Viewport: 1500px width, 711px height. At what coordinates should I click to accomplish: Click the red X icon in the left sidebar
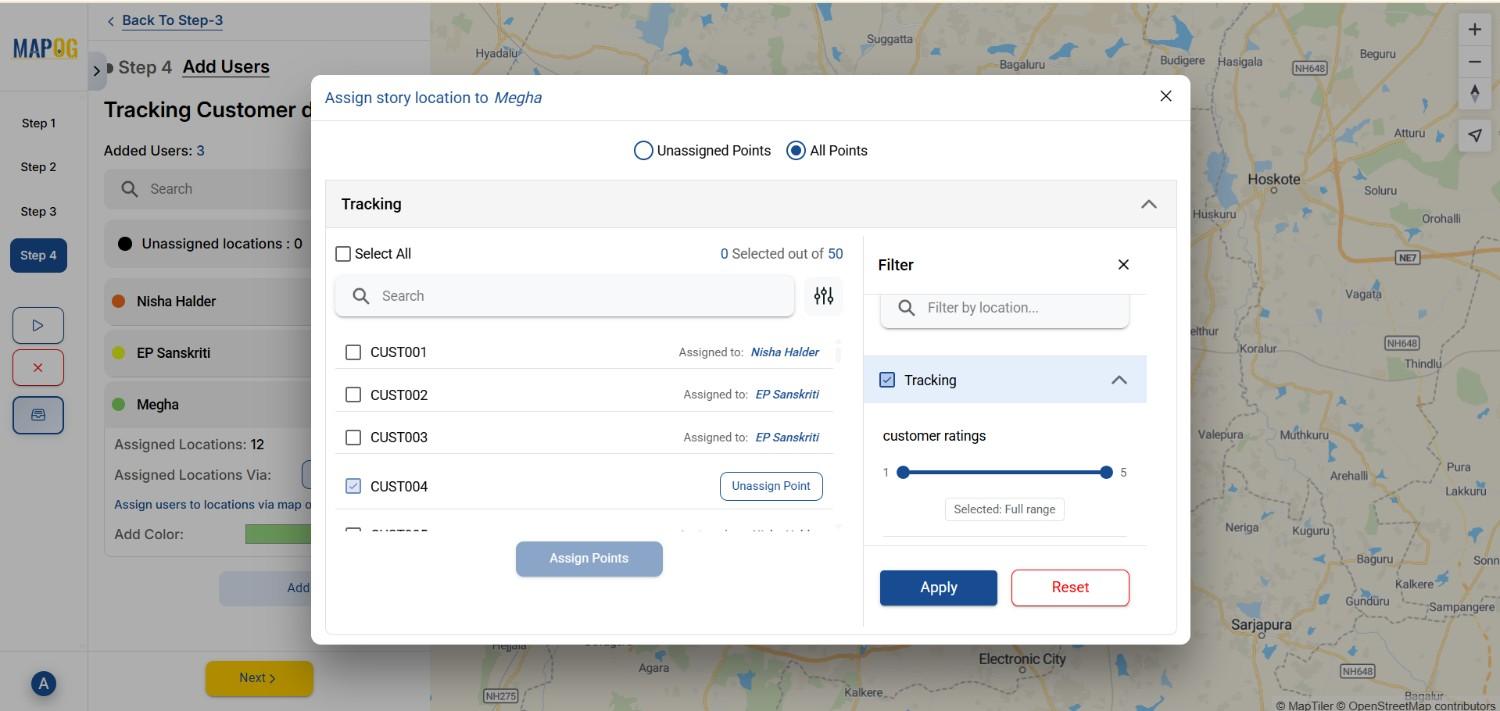point(38,366)
